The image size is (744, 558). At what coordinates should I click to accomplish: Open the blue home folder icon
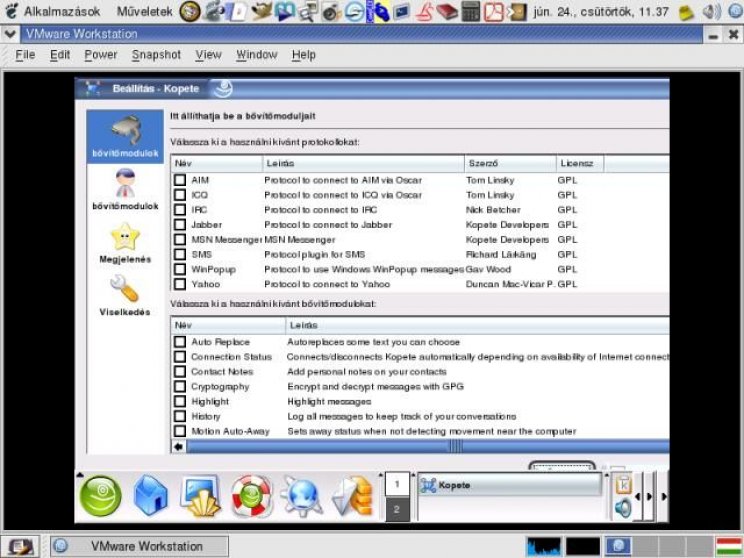pos(150,496)
